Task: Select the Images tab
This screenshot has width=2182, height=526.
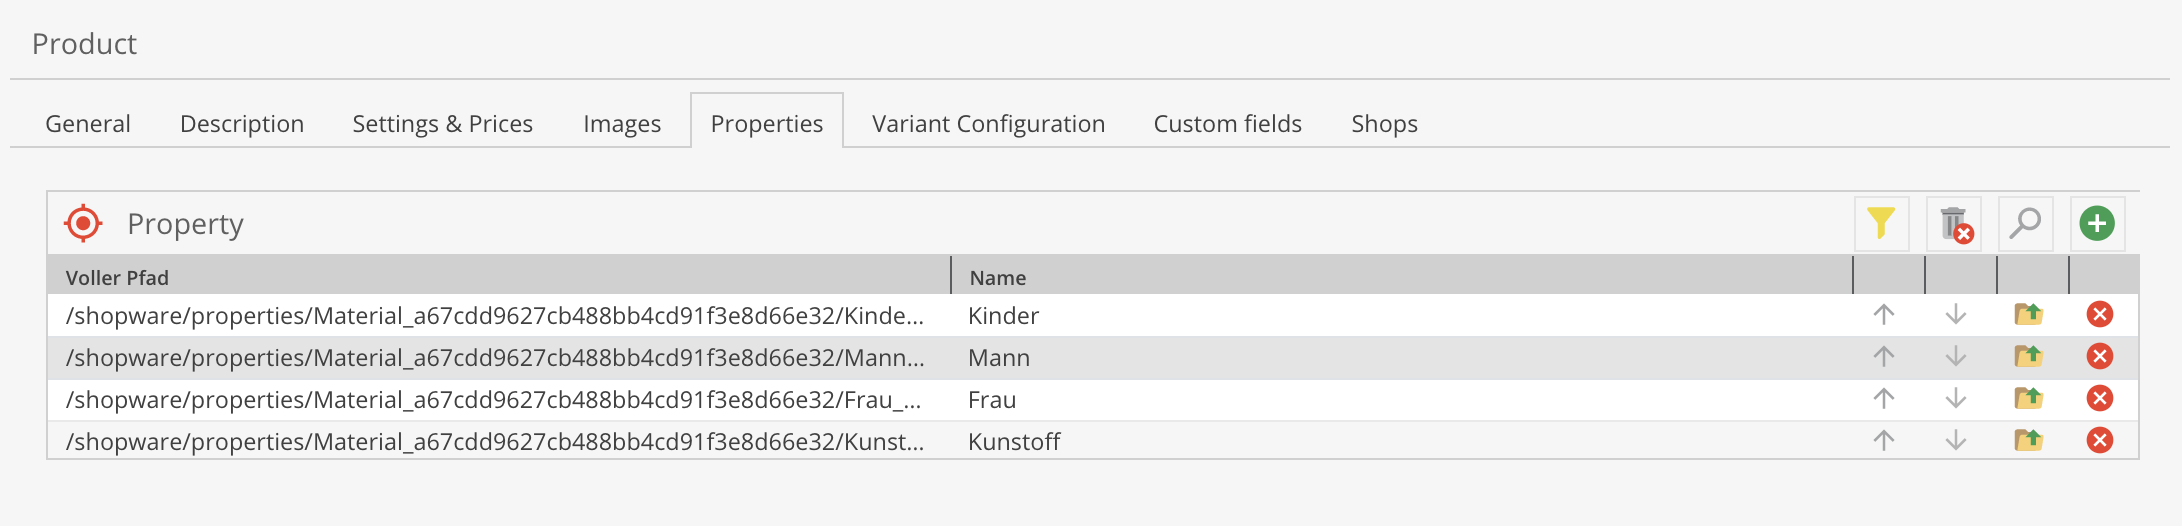Action: coord(622,124)
